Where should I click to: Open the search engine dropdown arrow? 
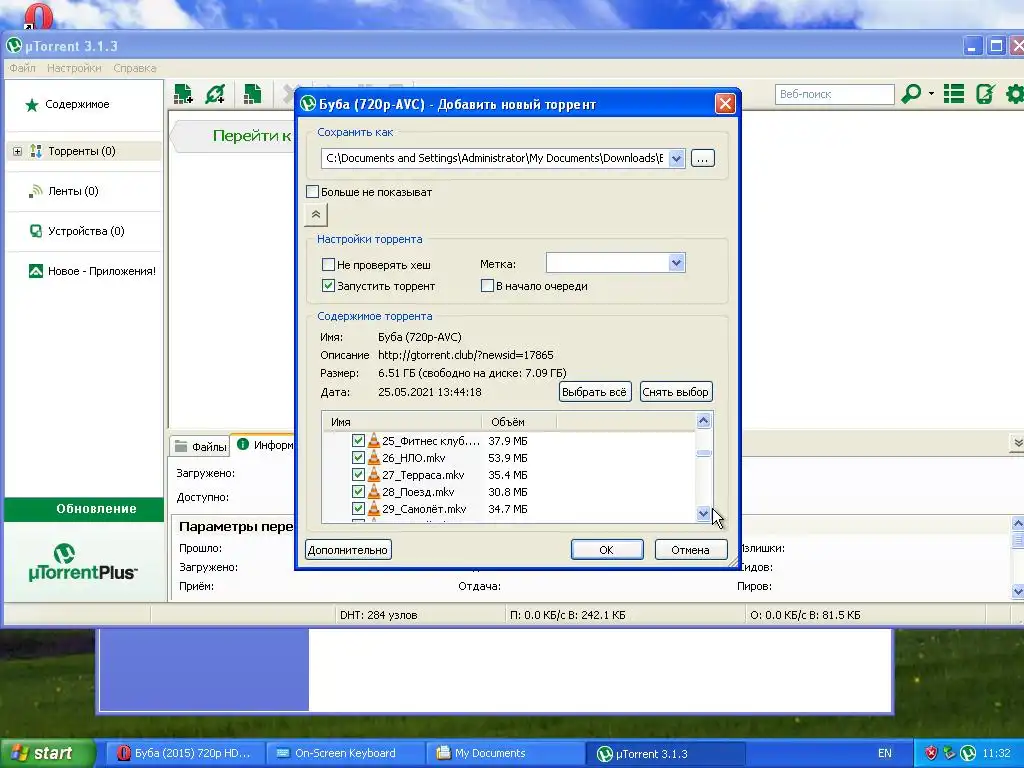click(931, 94)
